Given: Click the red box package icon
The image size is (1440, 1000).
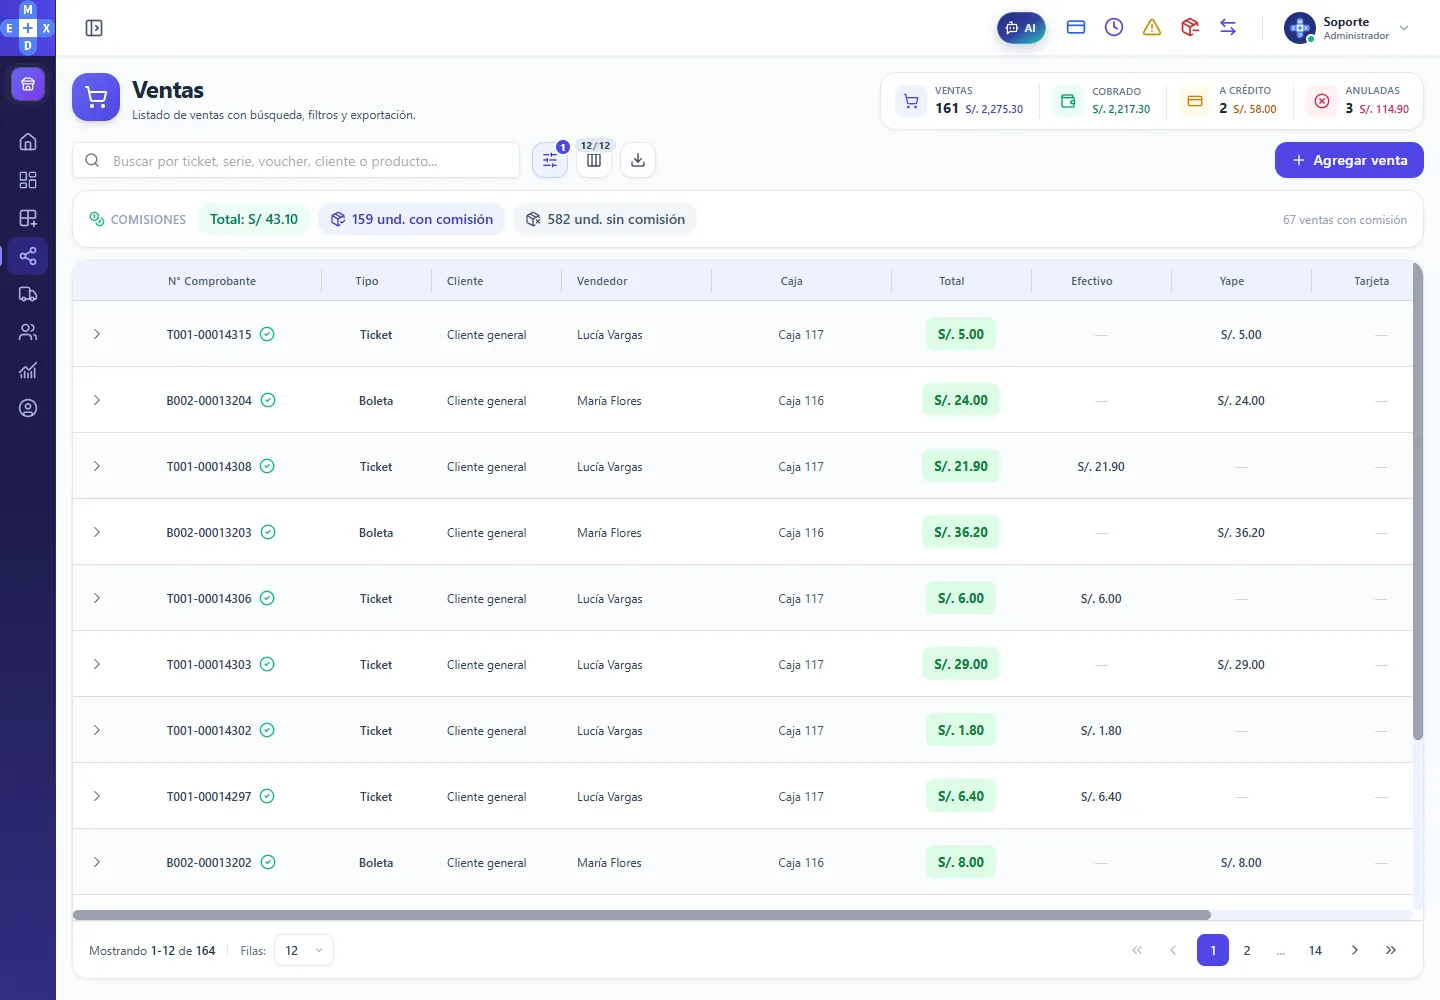Looking at the screenshot, I should click(1190, 28).
